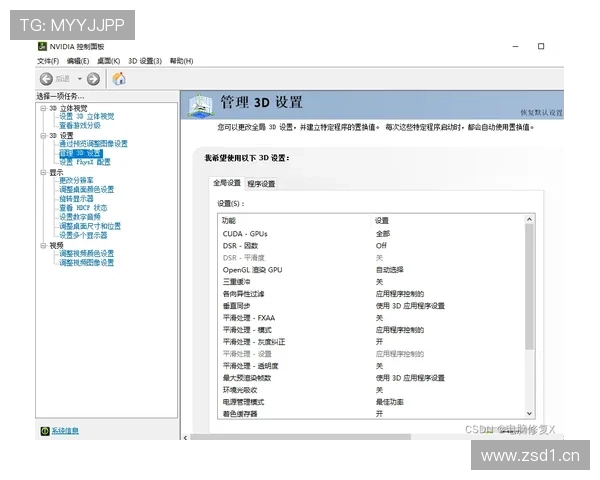The height and width of the screenshot is (480, 600).
Task: Click the 管理 3D 设置 header icon
Action: pyautogui.click(x=200, y=105)
